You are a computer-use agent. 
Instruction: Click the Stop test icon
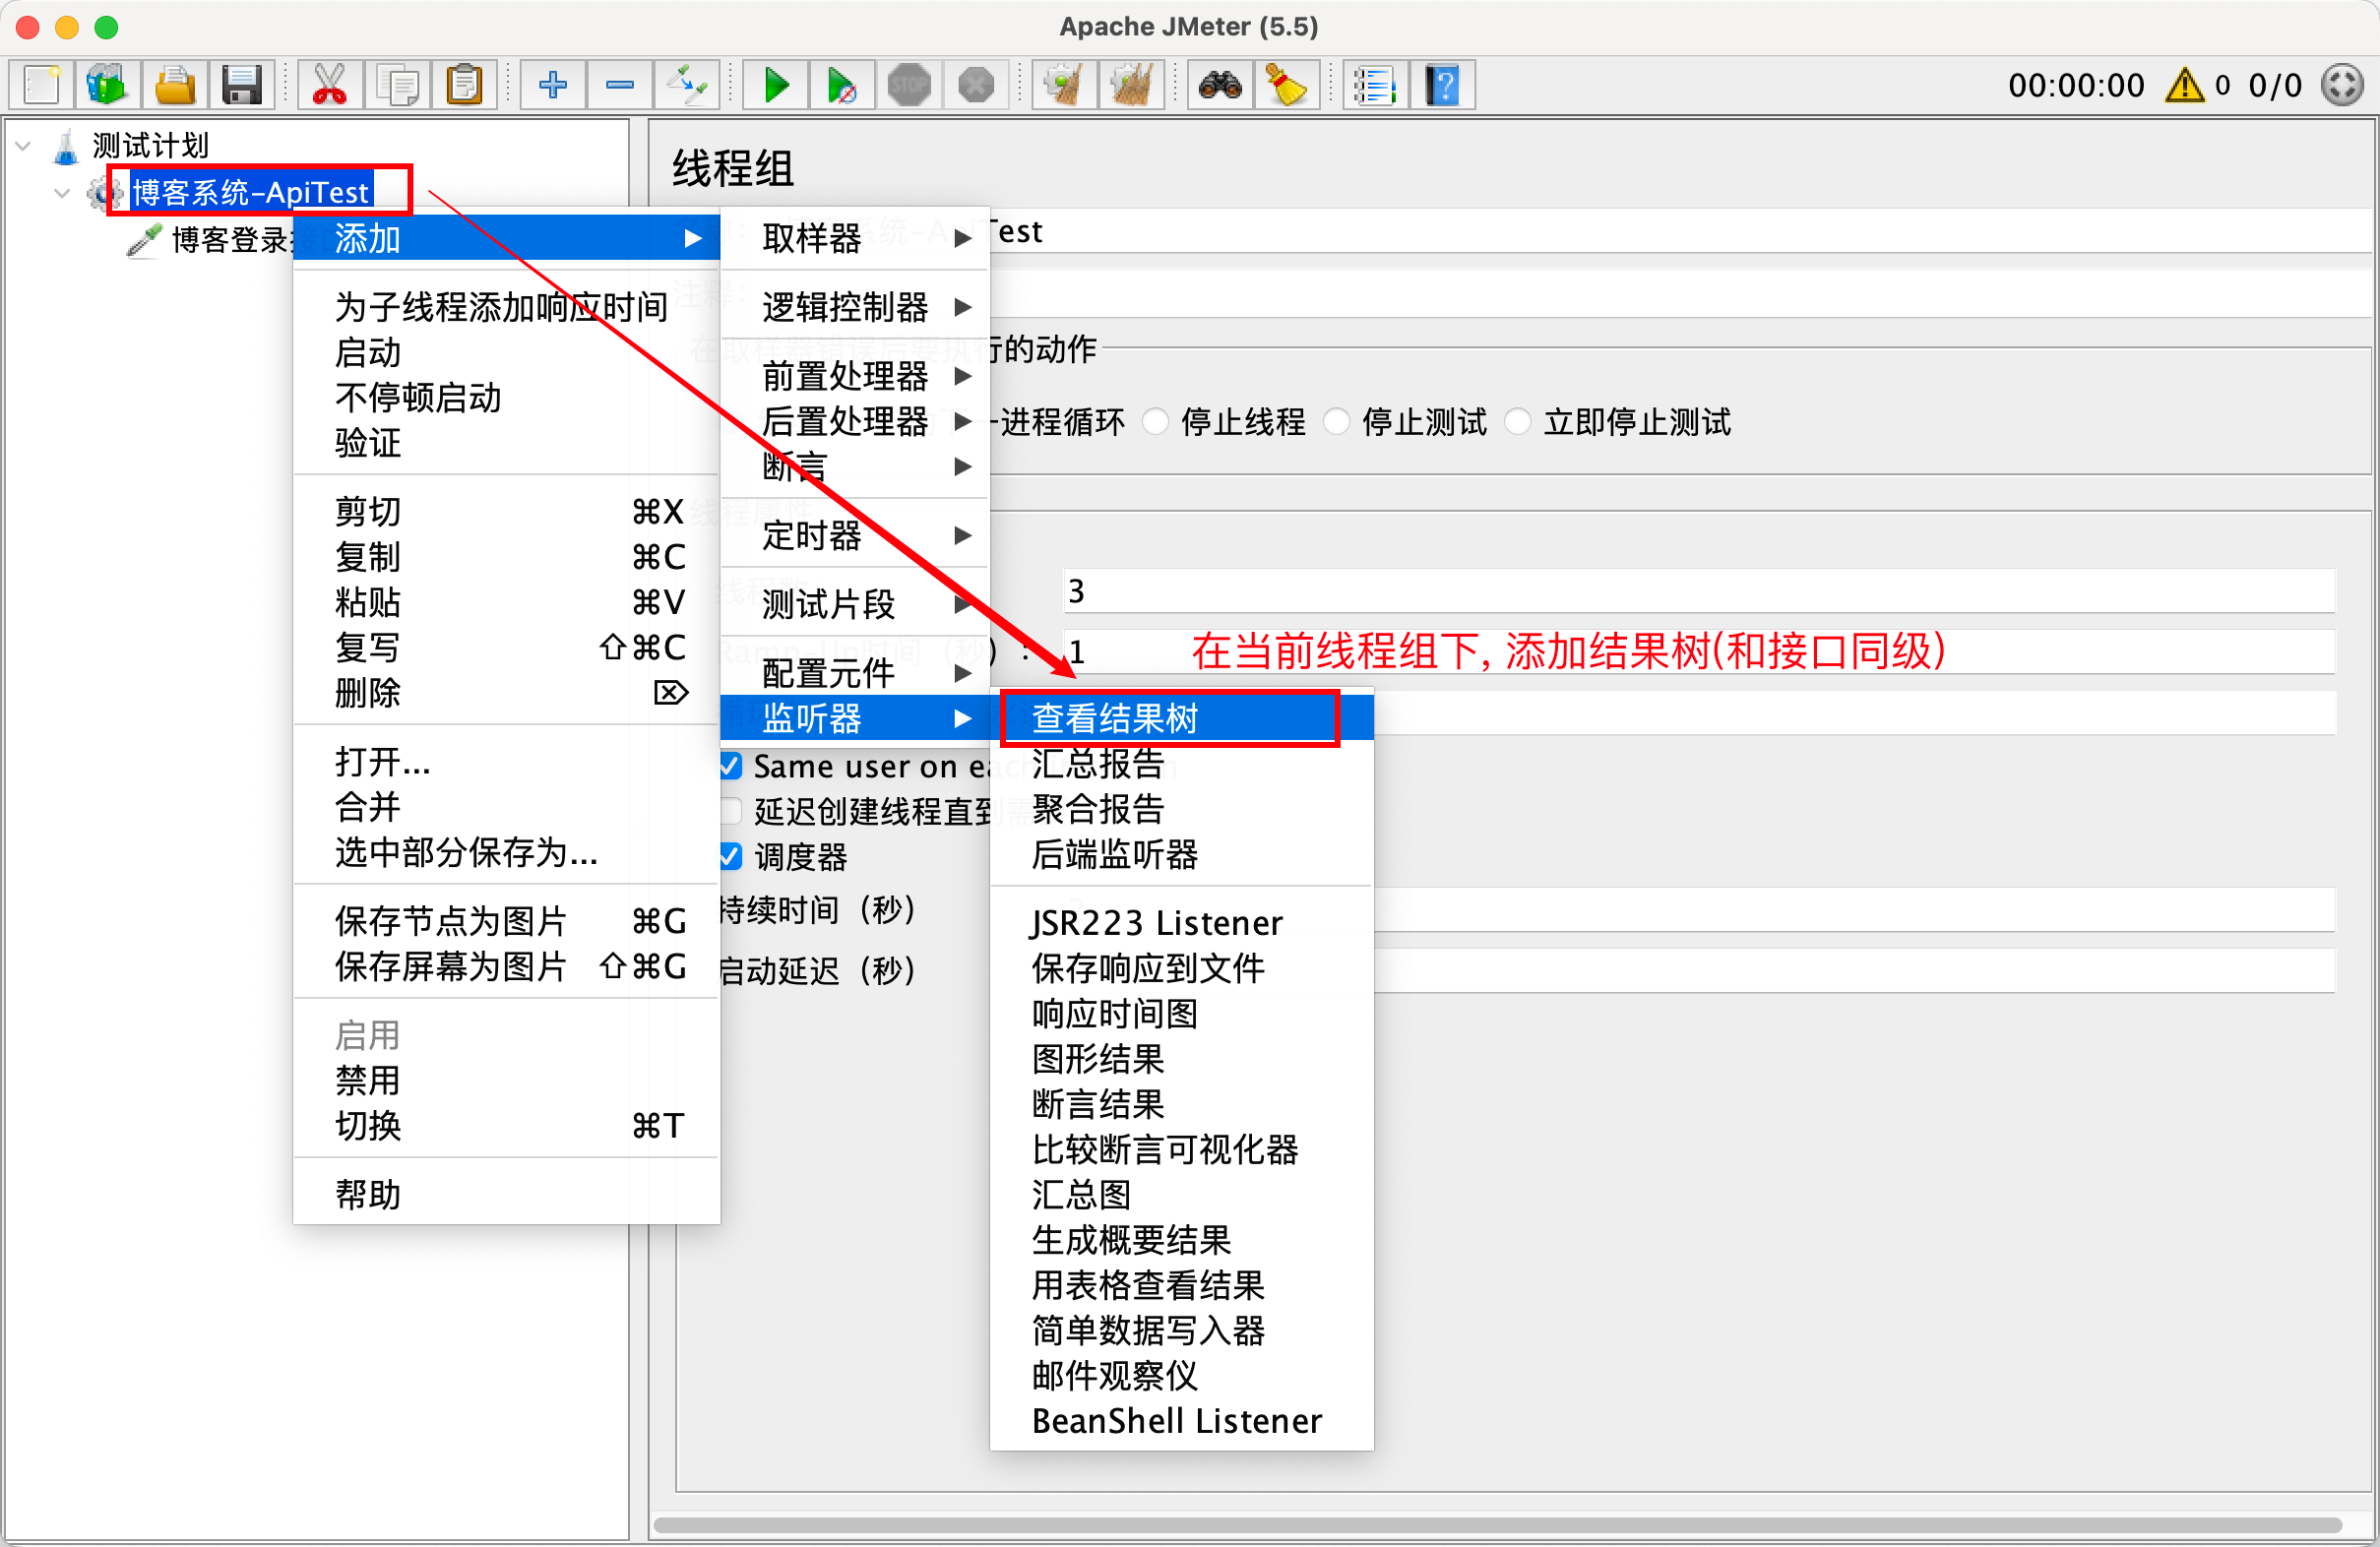[x=909, y=86]
